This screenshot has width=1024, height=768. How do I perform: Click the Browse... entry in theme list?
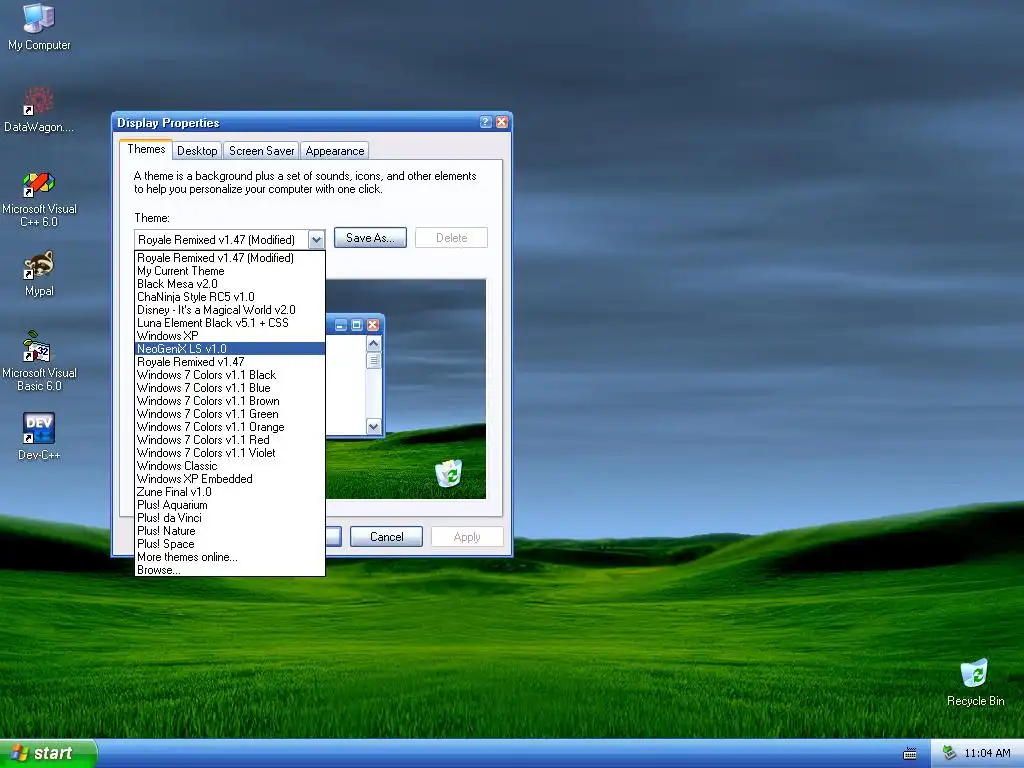coord(230,570)
